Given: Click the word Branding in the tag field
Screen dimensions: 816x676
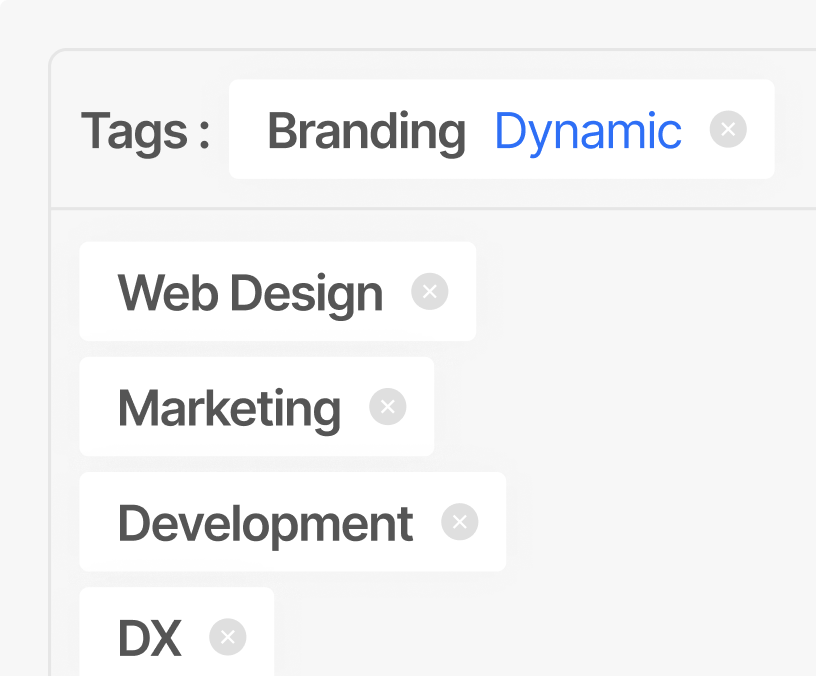Looking at the screenshot, I should (x=366, y=131).
